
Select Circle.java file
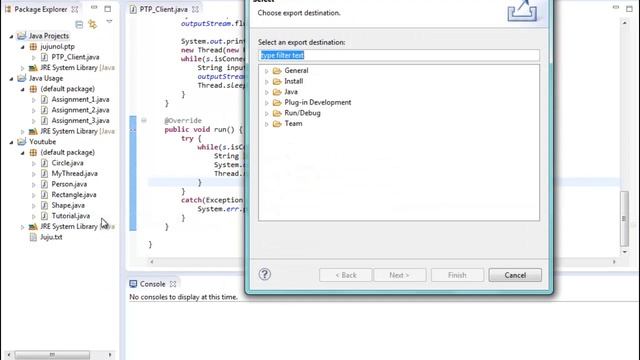pos(67,163)
